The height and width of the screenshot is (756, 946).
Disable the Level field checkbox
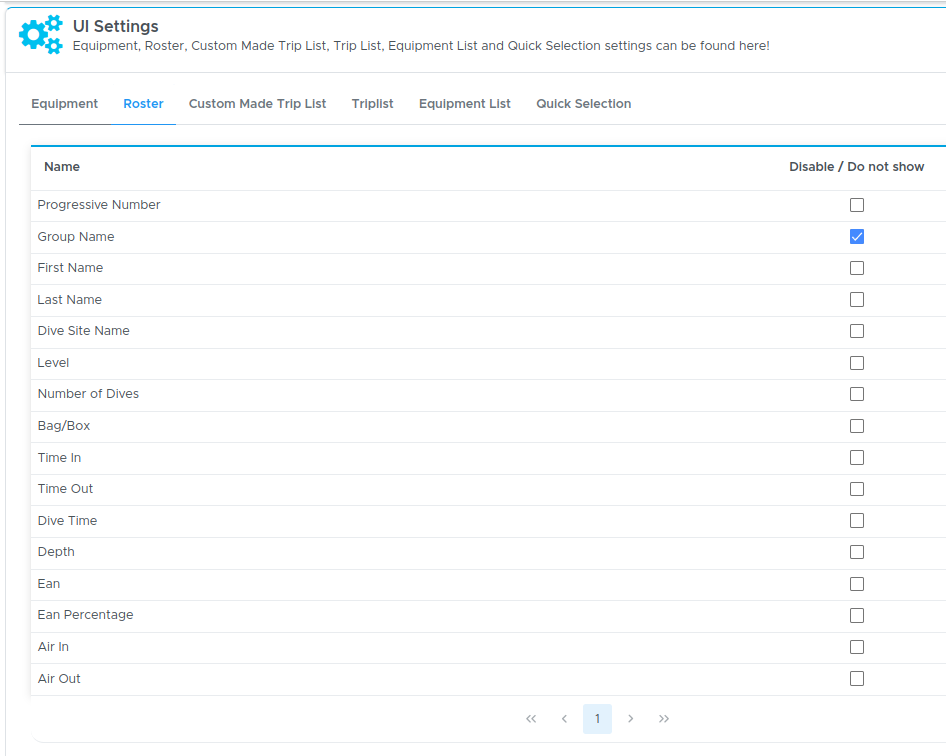857,363
